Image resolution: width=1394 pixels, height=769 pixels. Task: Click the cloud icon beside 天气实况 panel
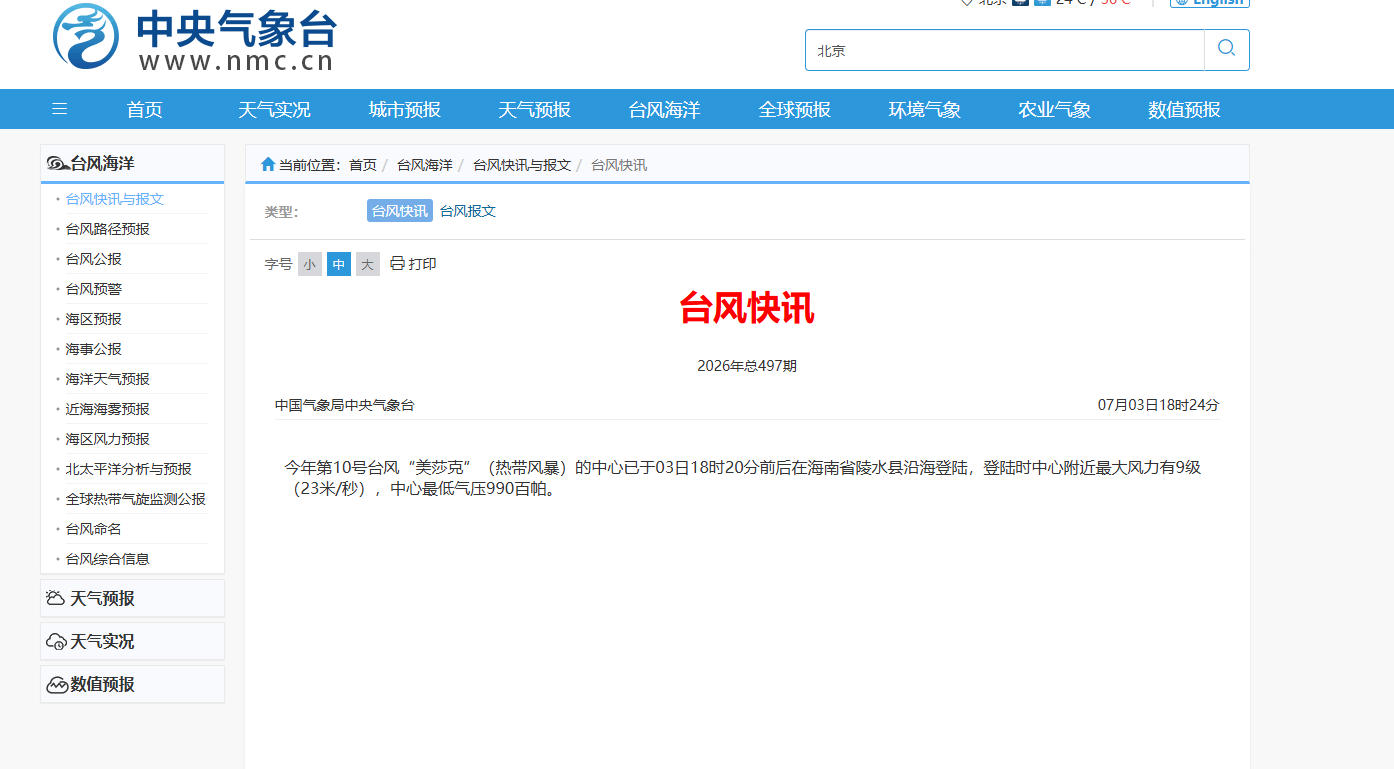[56, 641]
